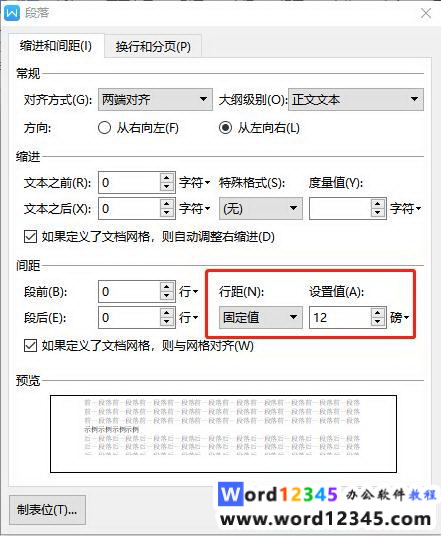The image size is (441, 536).
Task: Open the 行距 dropdown showing 固定值
Action: click(260, 318)
